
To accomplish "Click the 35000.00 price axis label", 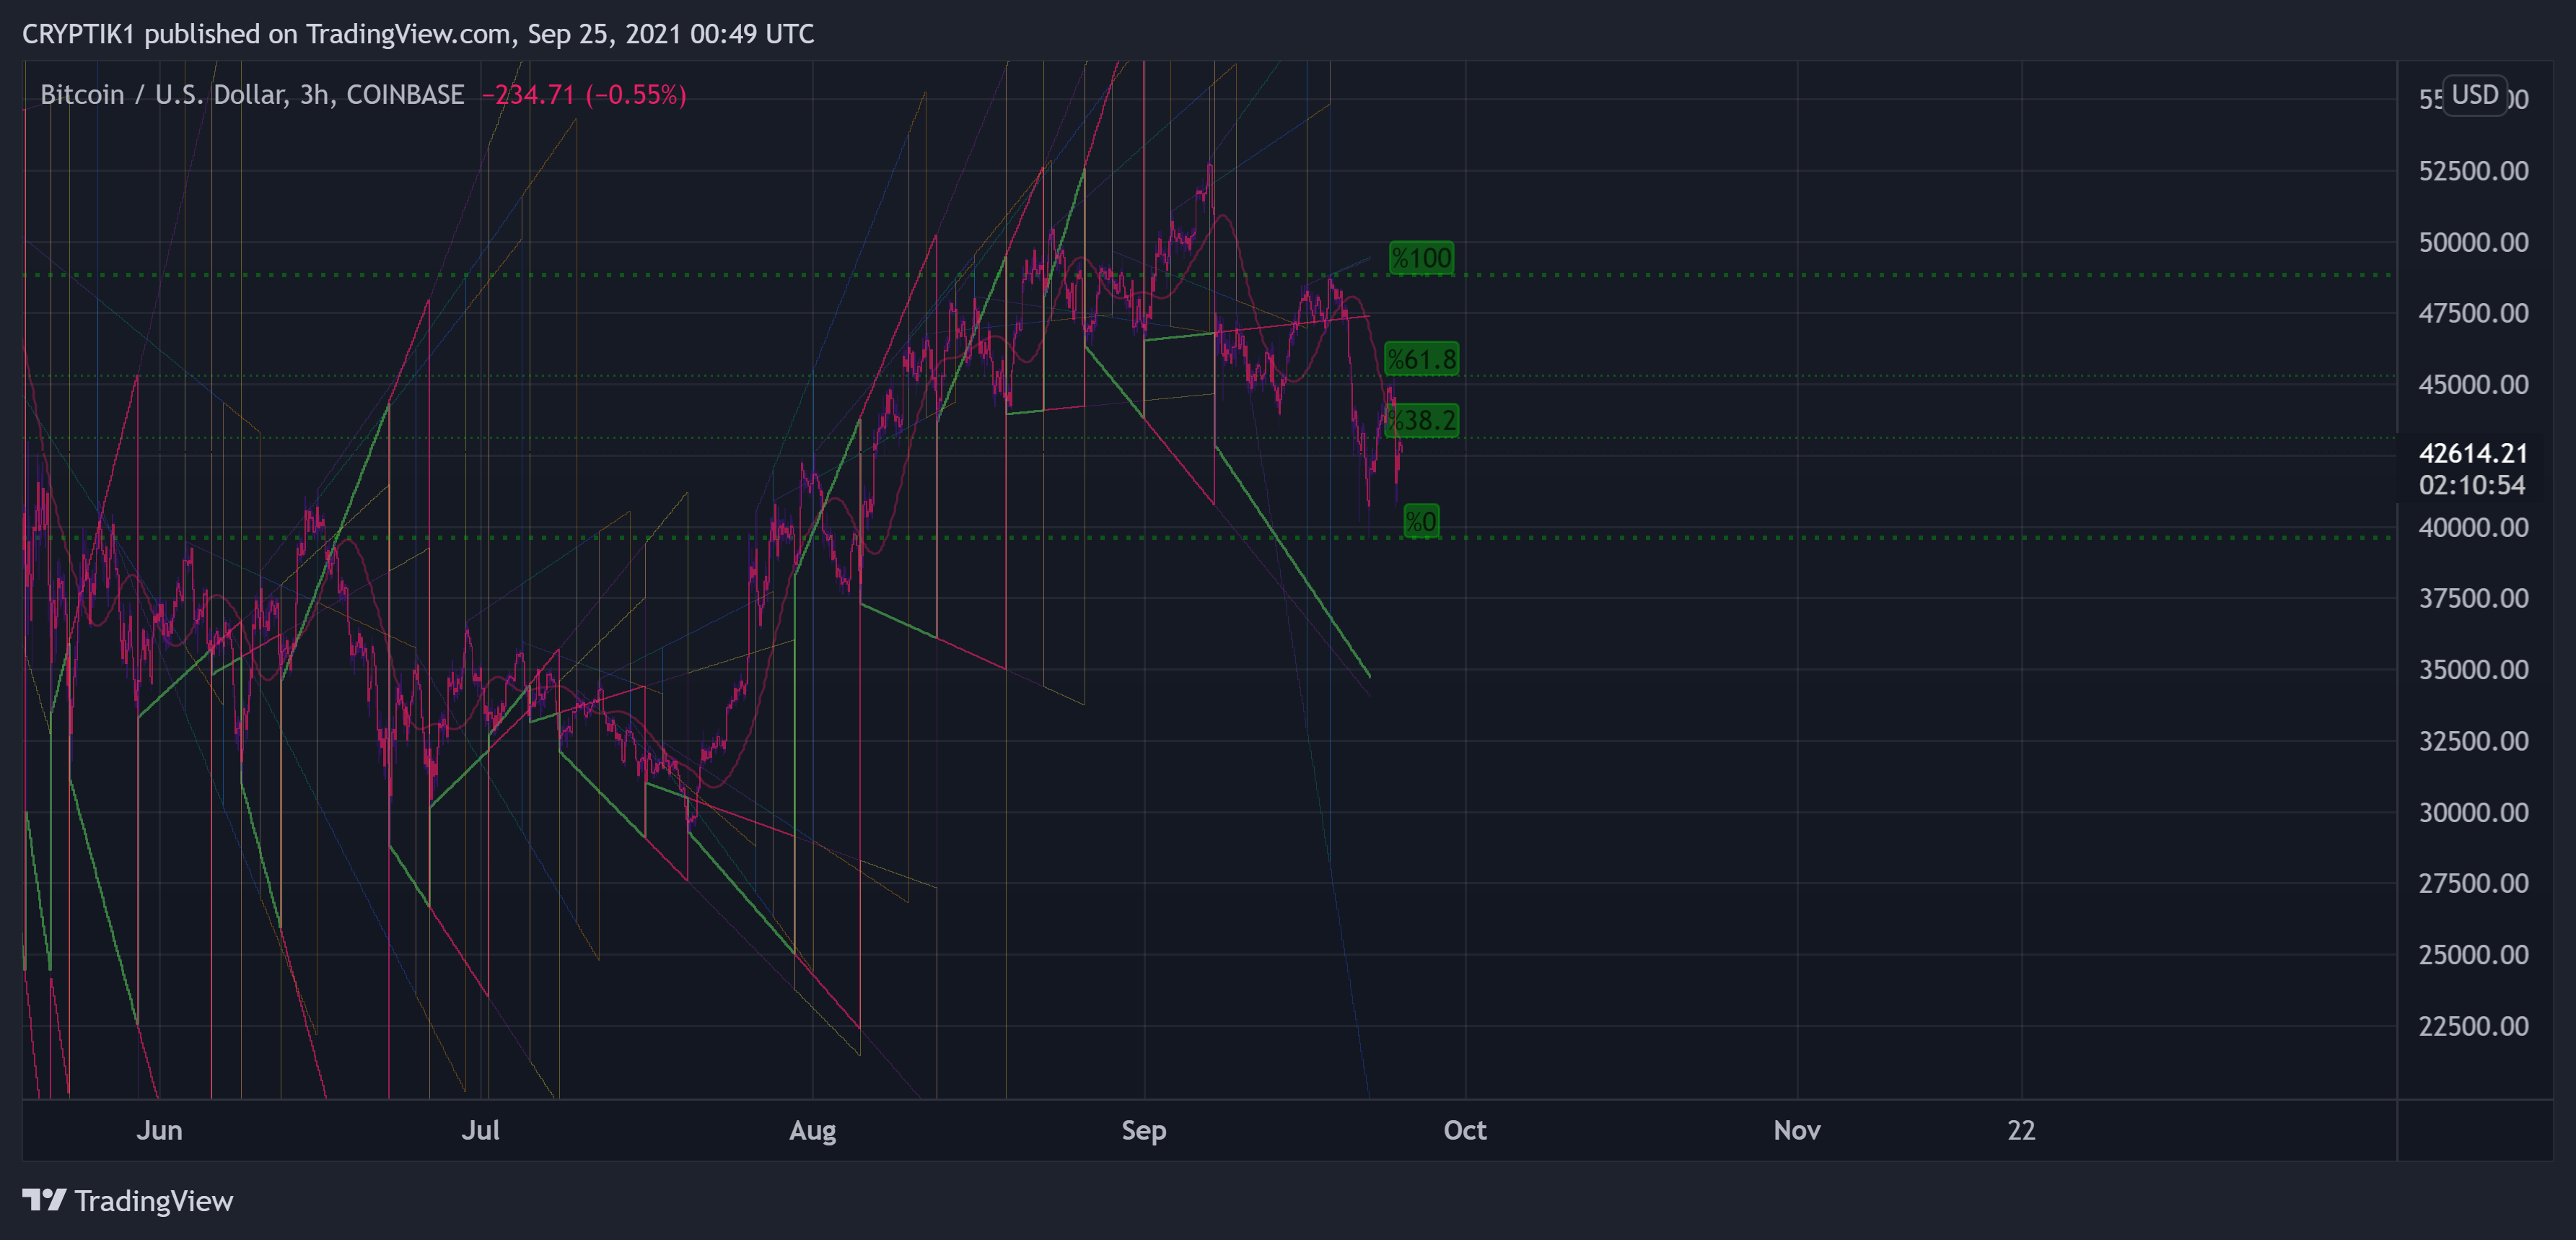I will click(x=2473, y=670).
